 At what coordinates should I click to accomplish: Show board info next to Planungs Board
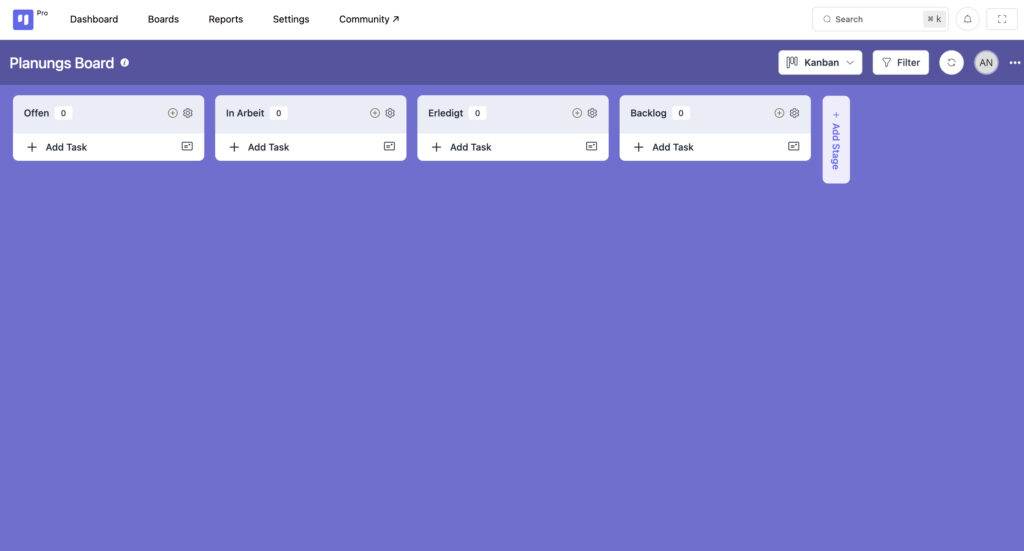(125, 63)
